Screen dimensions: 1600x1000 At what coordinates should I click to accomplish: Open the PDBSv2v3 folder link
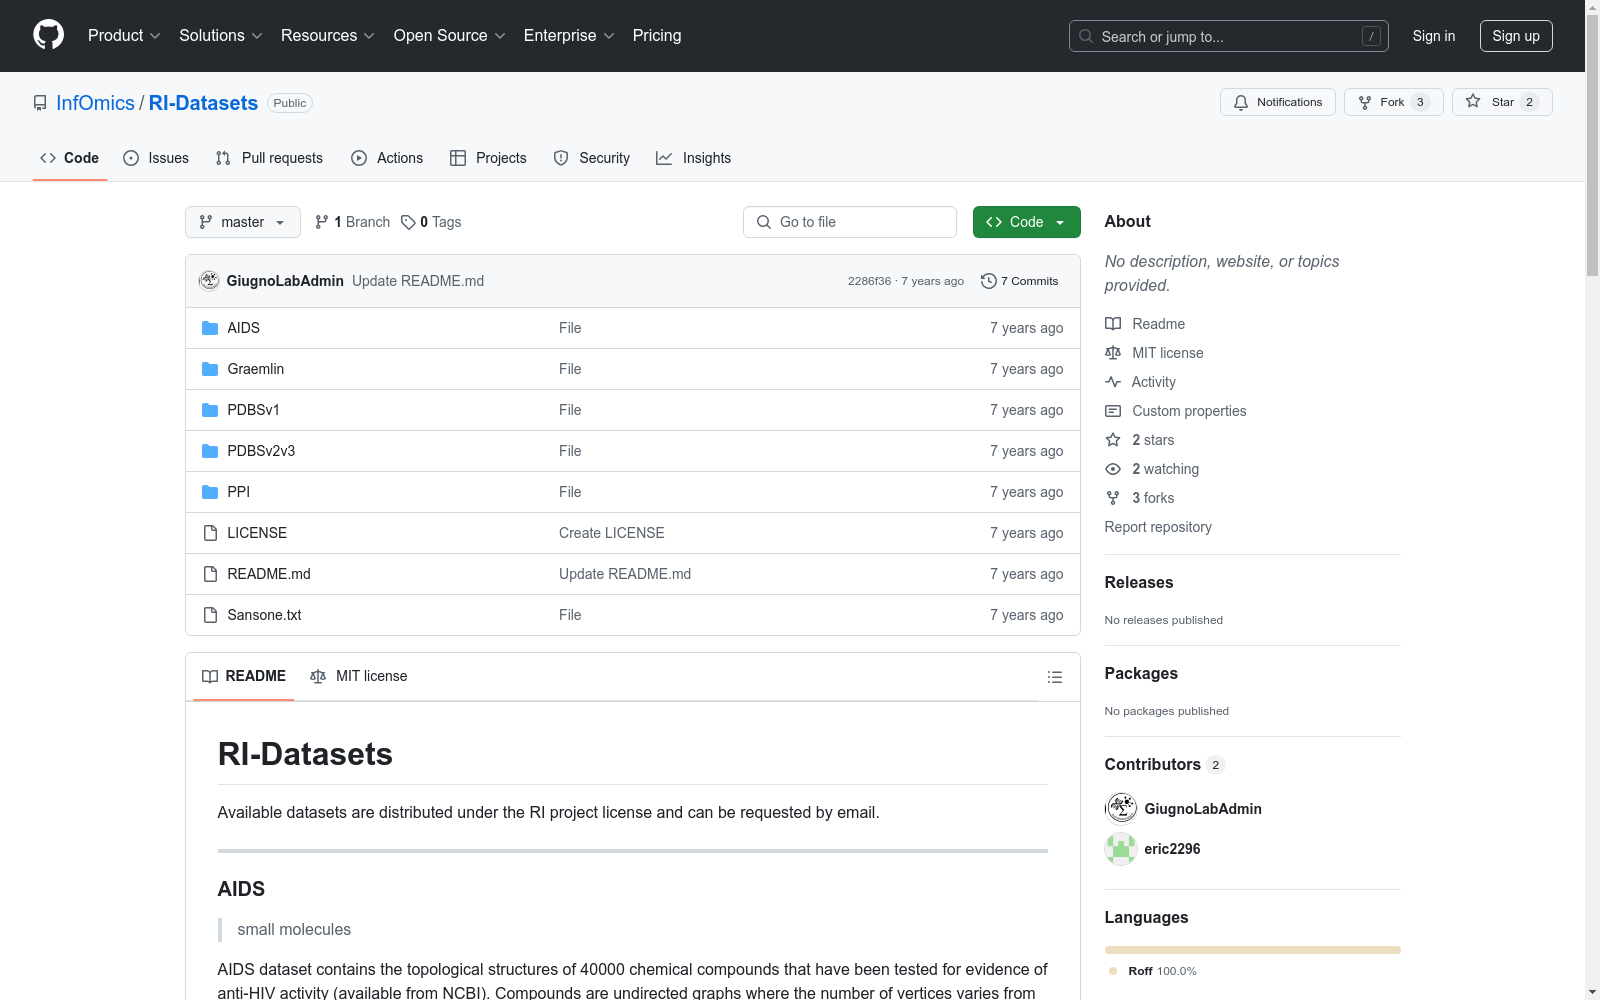tap(261, 451)
